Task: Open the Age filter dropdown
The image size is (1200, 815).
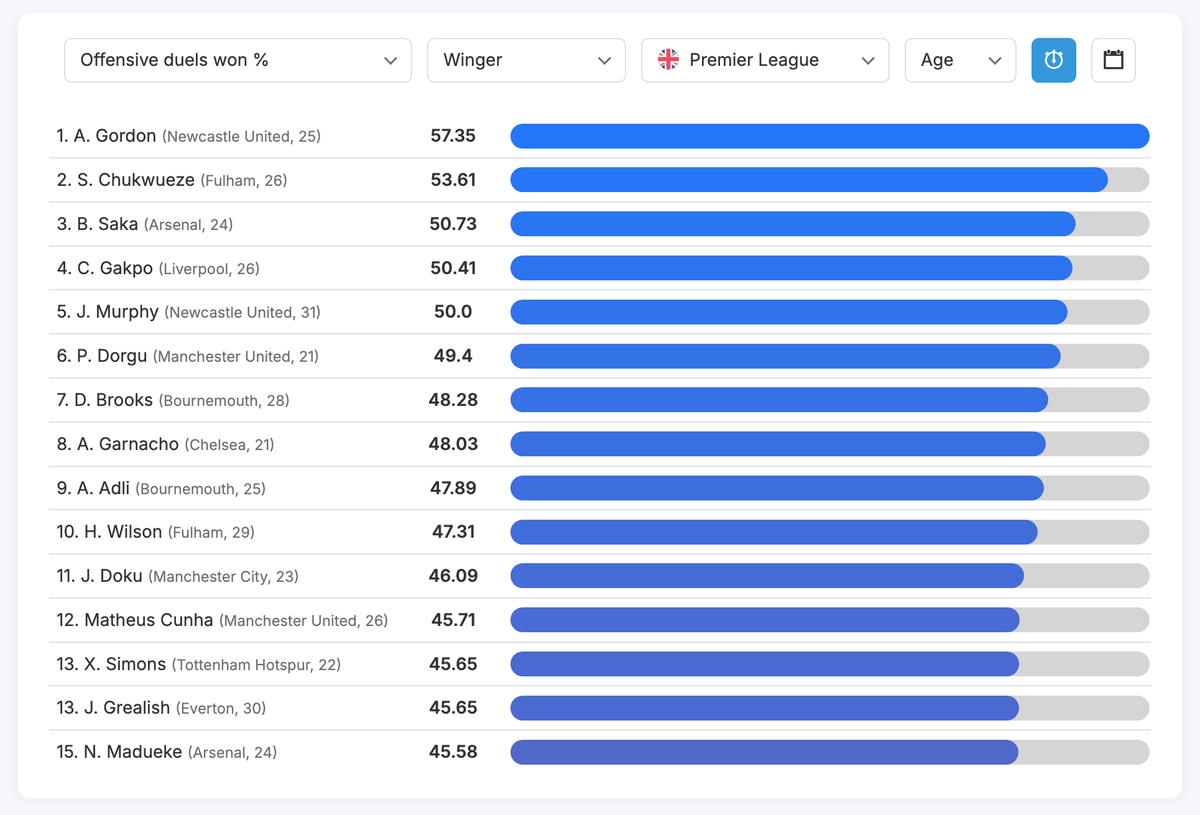Action: (x=961, y=60)
